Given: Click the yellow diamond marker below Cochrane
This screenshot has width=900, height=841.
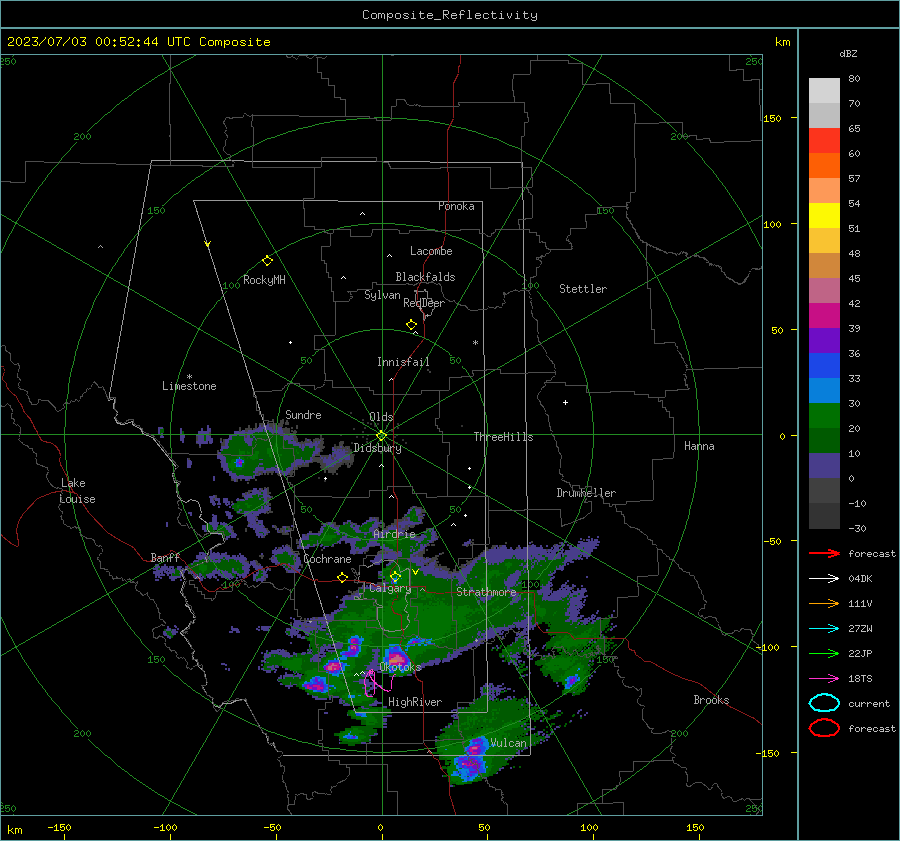Looking at the screenshot, I should coord(342,577).
